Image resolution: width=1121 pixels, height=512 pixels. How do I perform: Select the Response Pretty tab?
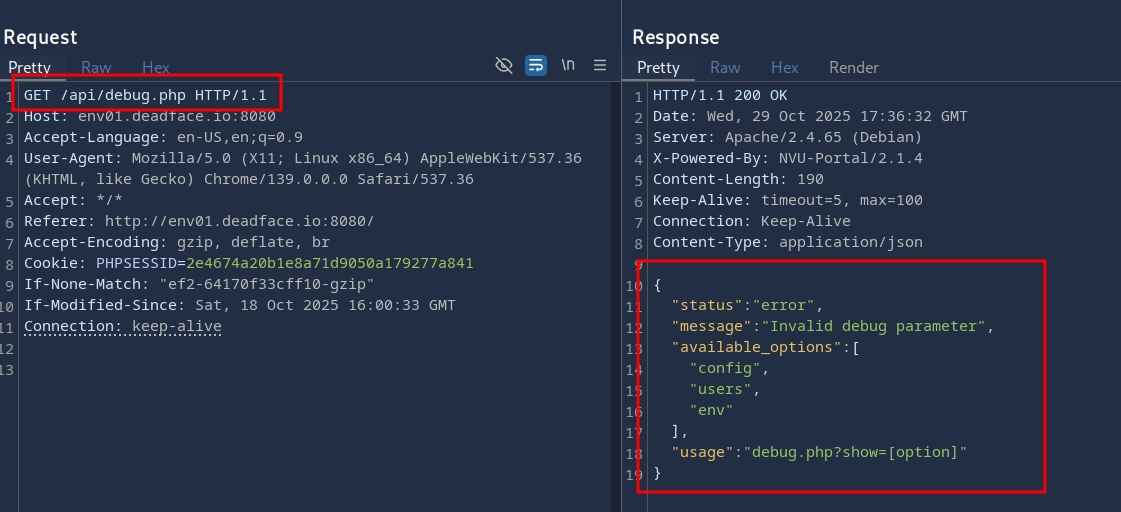click(658, 68)
